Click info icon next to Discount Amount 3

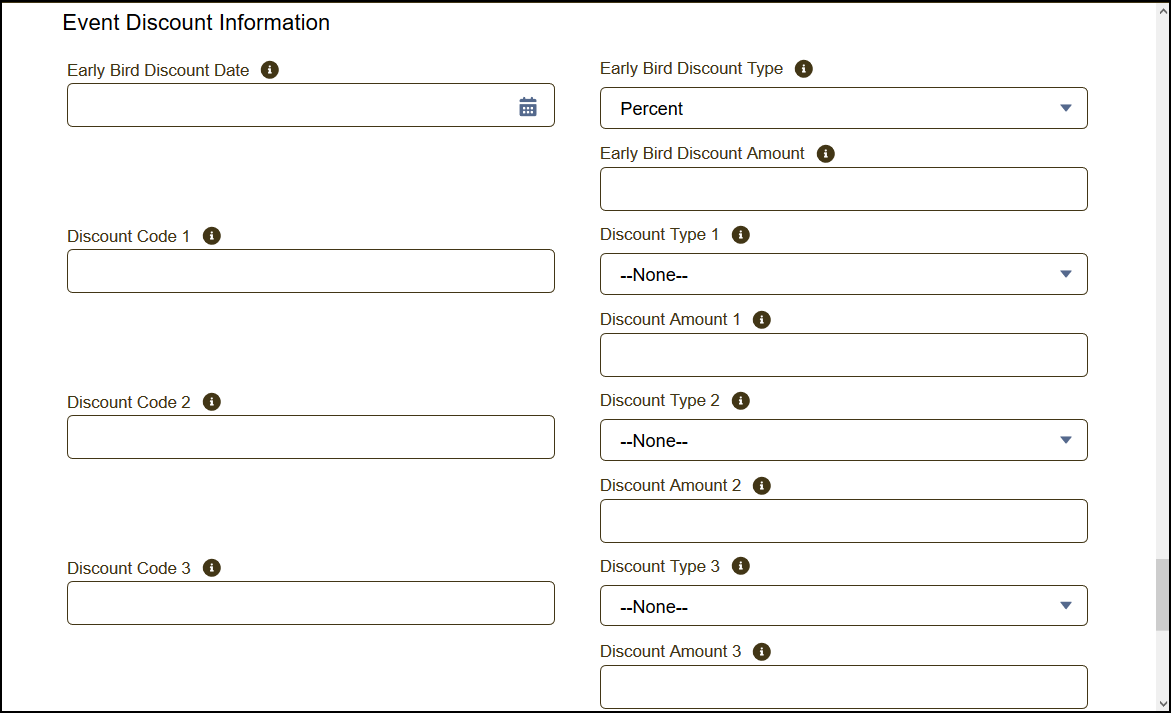761,652
